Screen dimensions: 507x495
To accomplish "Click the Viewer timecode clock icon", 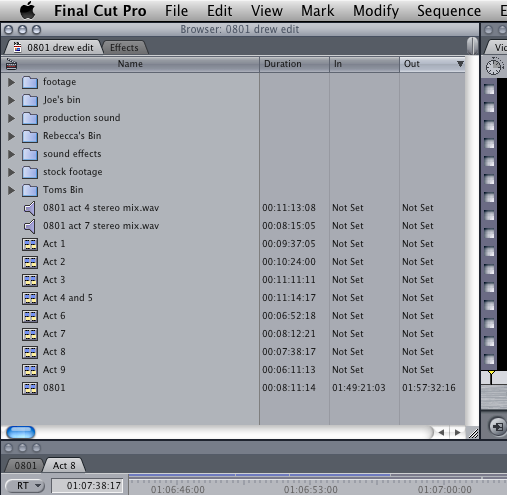I will [x=494, y=66].
